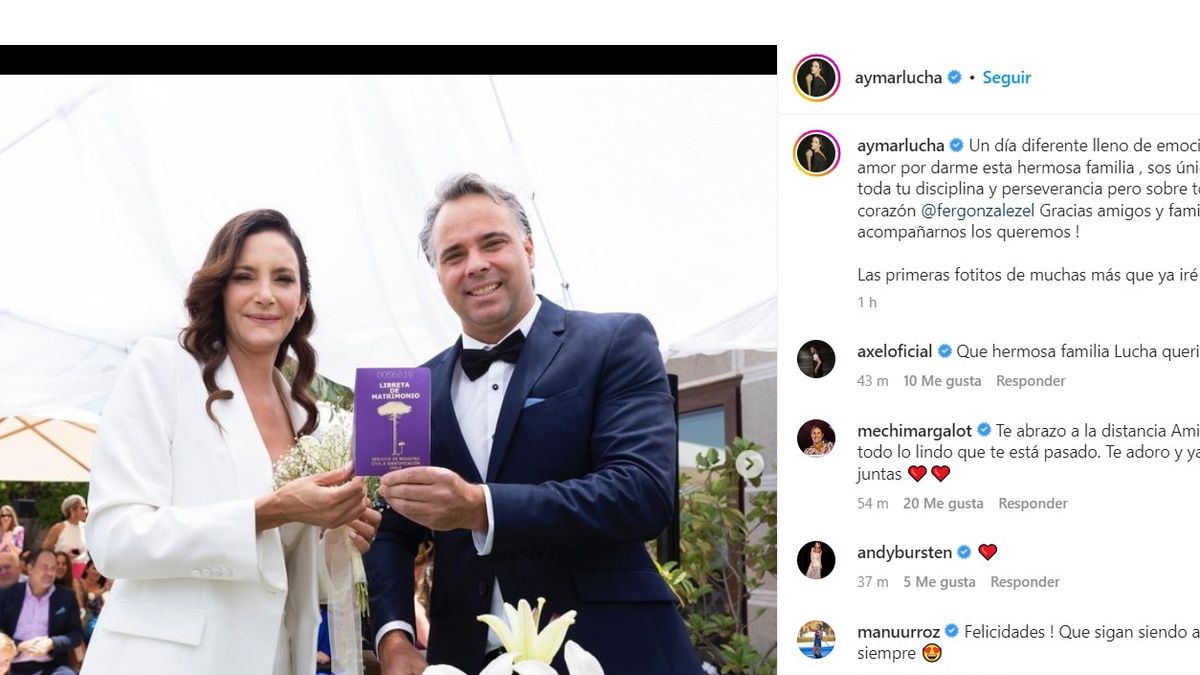Reply to axeloficial's comment

click(1030, 381)
